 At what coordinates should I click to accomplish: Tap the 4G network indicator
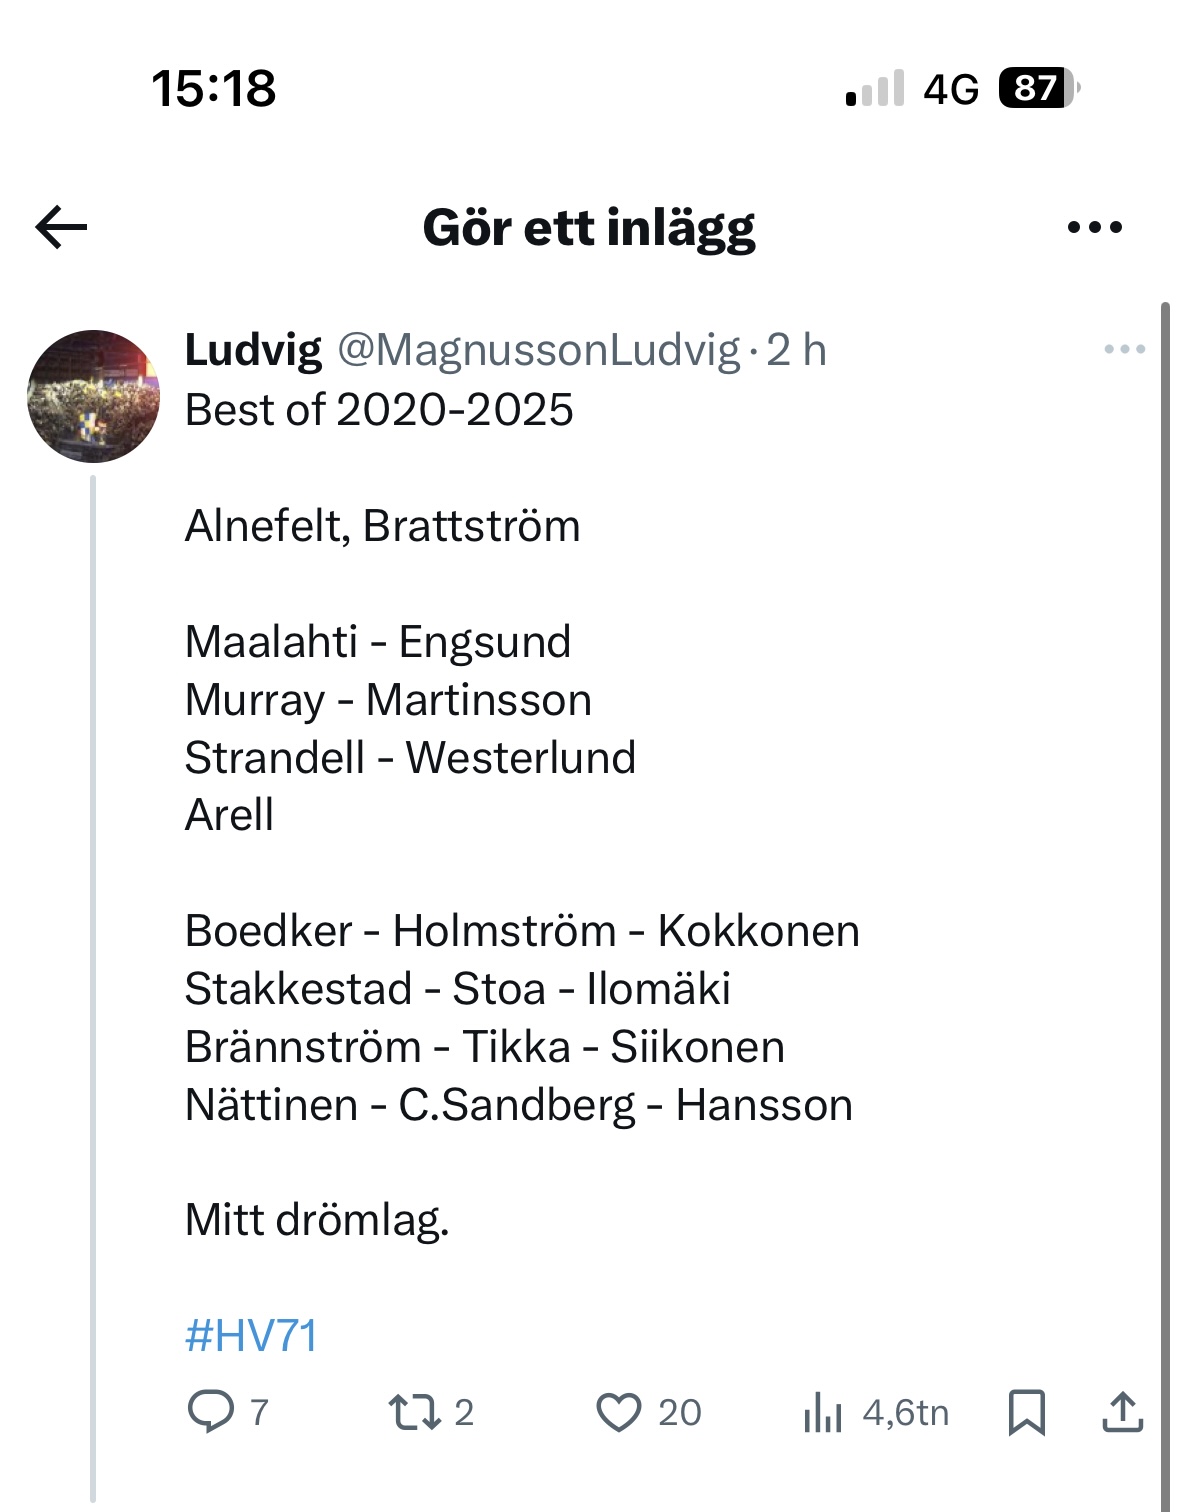[x=950, y=89]
